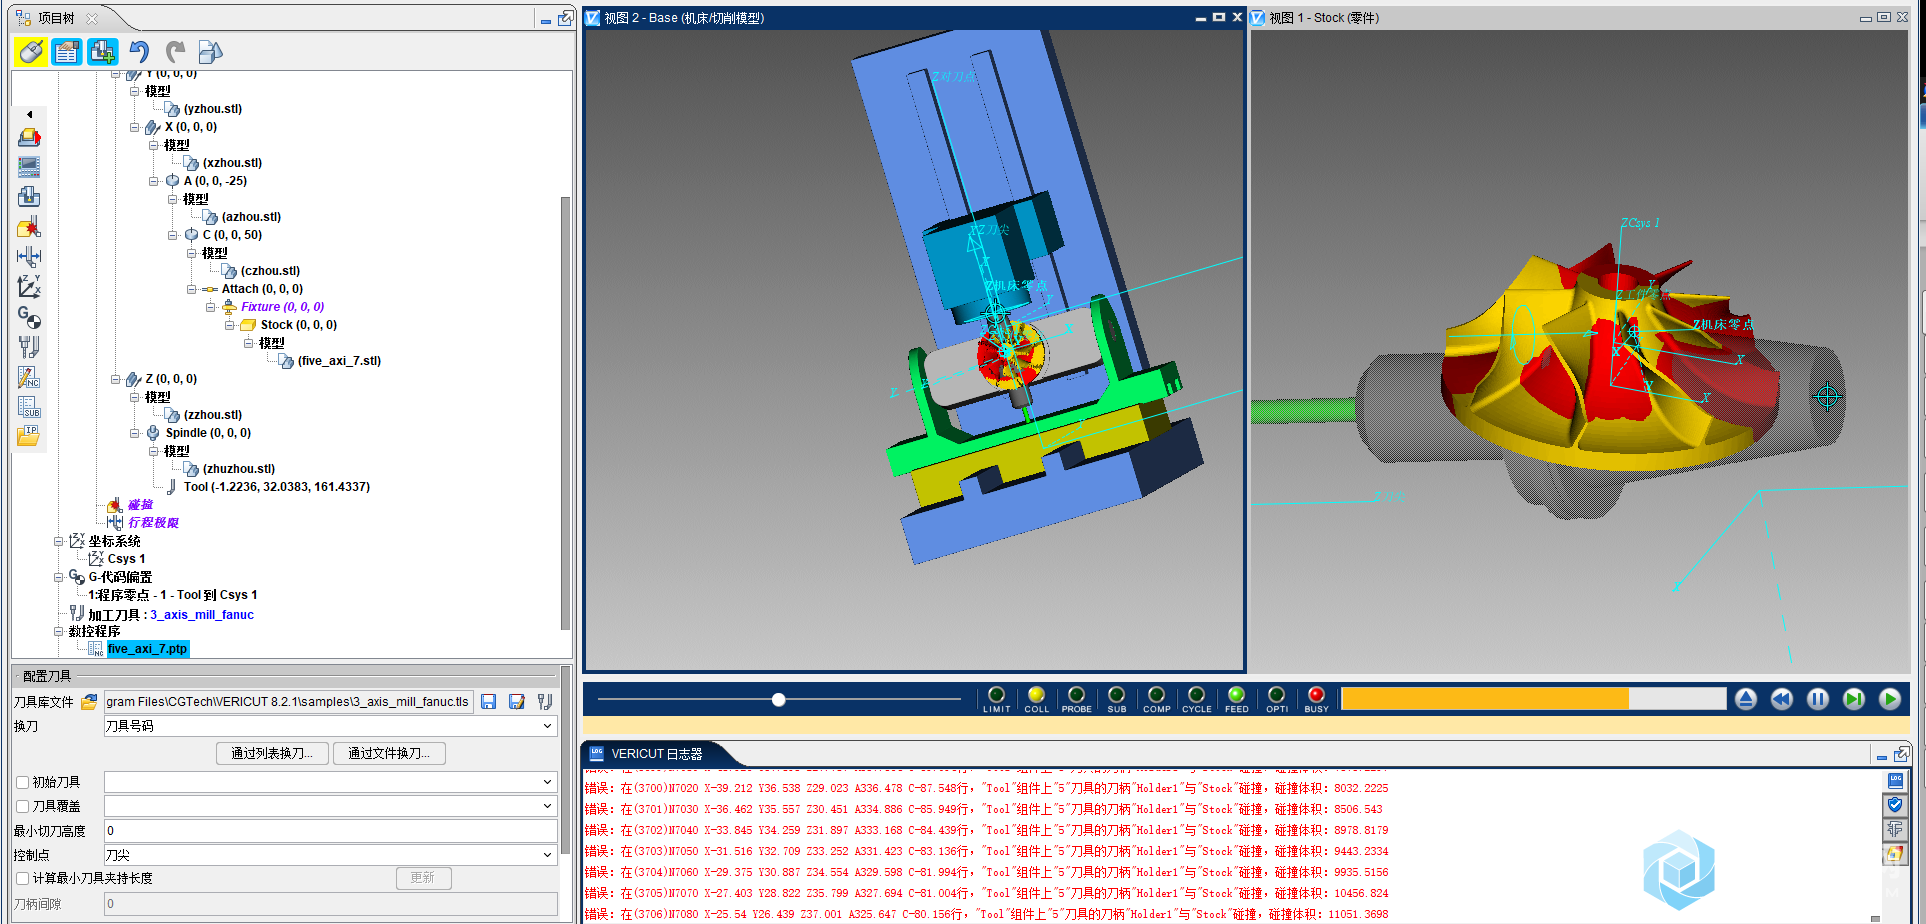Click the log file icon in logger sidebar

(1895, 781)
